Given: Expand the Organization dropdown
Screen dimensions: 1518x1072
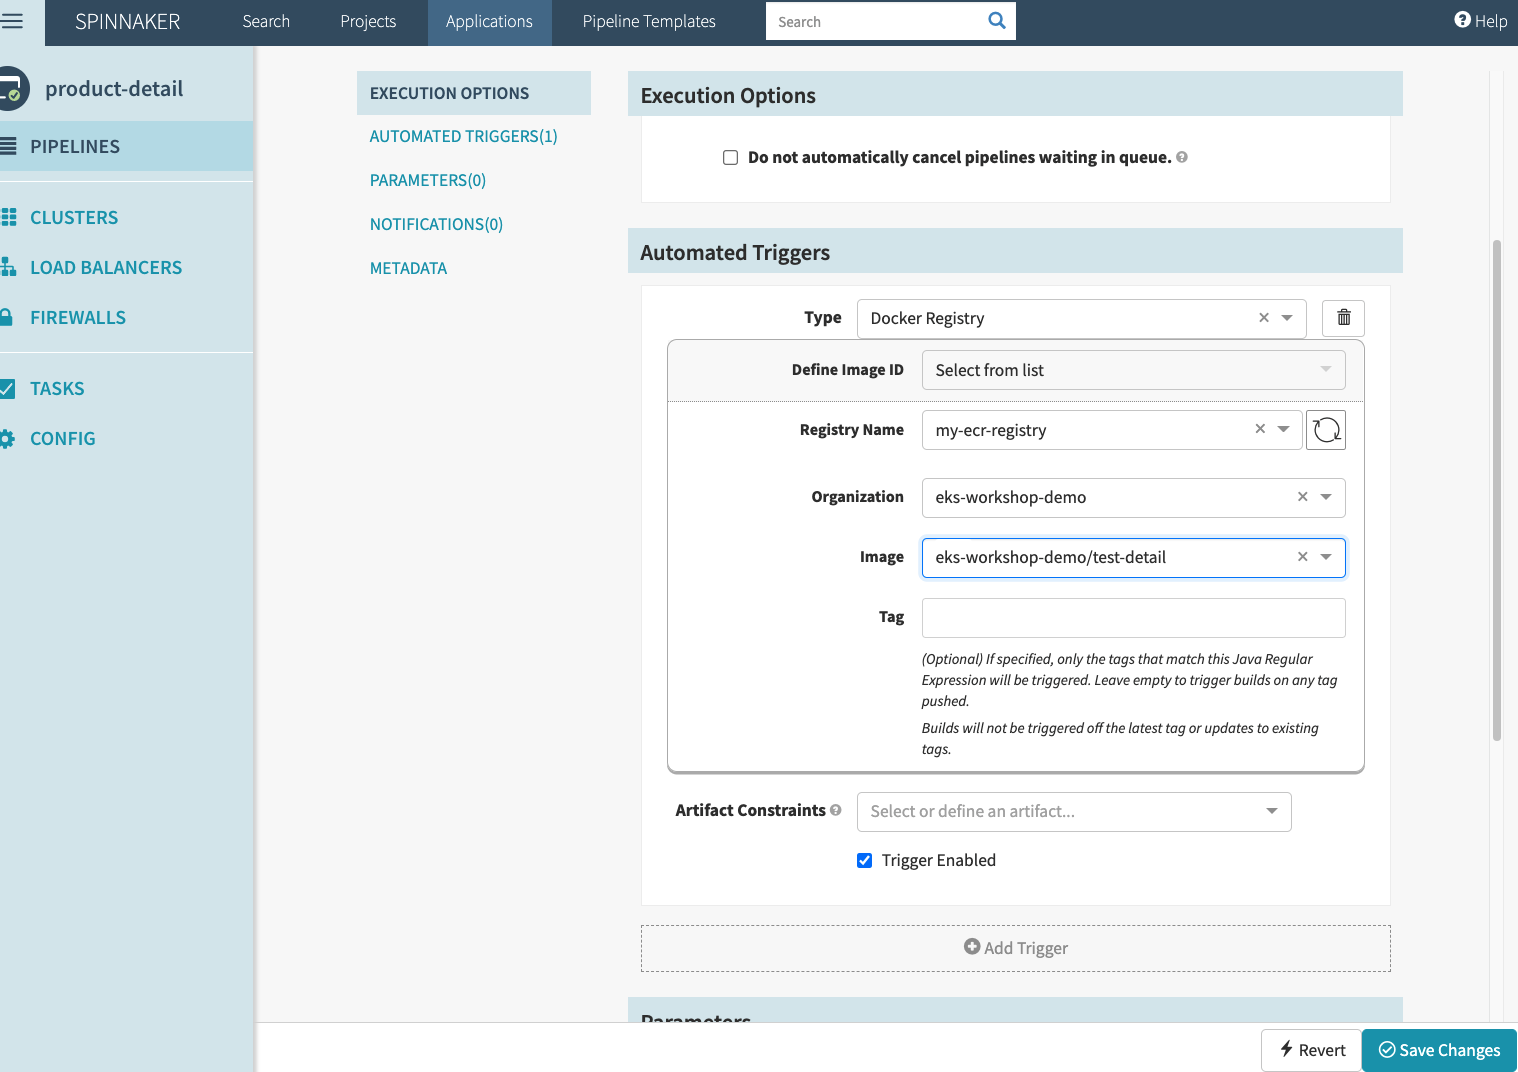Looking at the screenshot, I should coord(1327,497).
